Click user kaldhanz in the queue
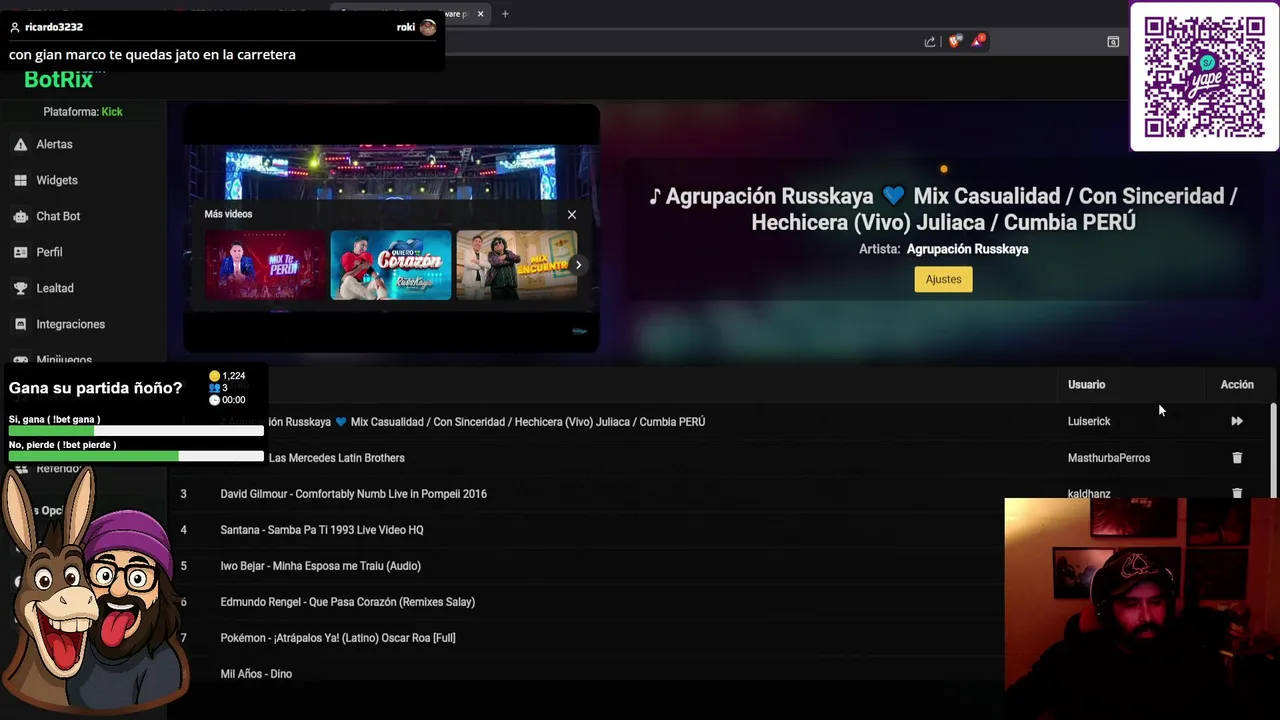This screenshot has height=720, width=1280. pos(1088,493)
